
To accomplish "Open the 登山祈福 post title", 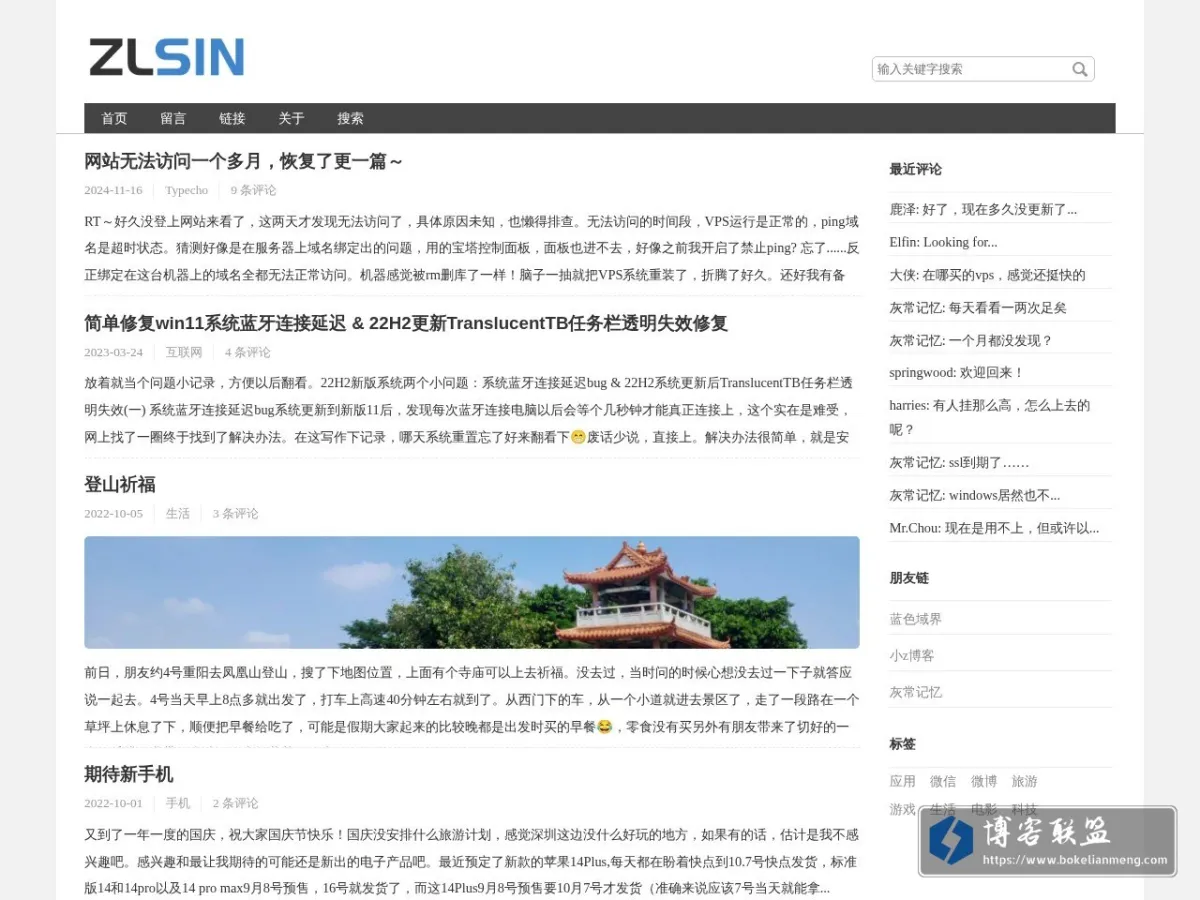I will [120, 485].
